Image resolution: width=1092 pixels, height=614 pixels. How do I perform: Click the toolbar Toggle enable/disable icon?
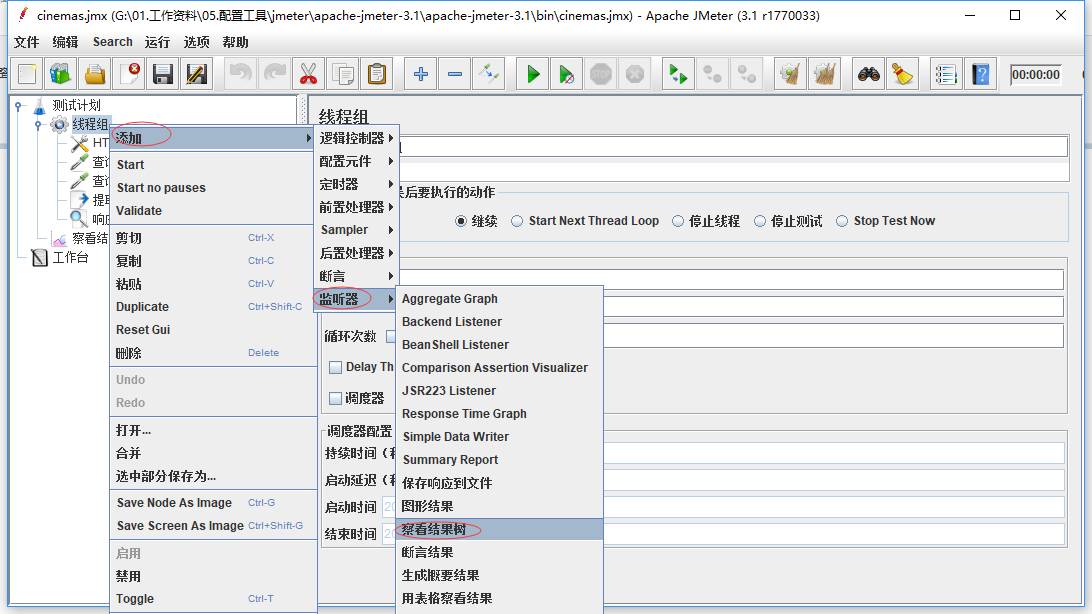[x=489, y=74]
